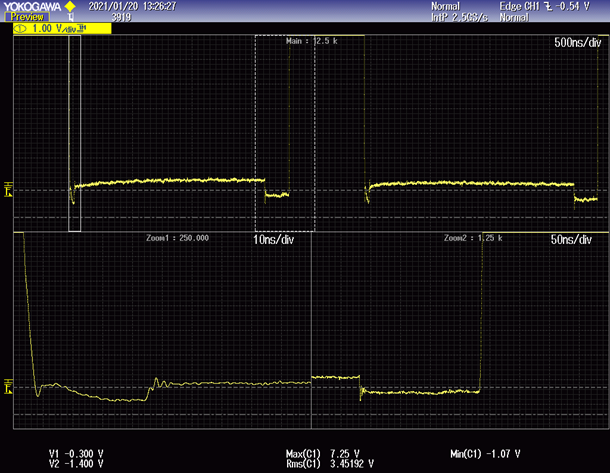Click the trigger position icon next to 3919

[x=71, y=17]
